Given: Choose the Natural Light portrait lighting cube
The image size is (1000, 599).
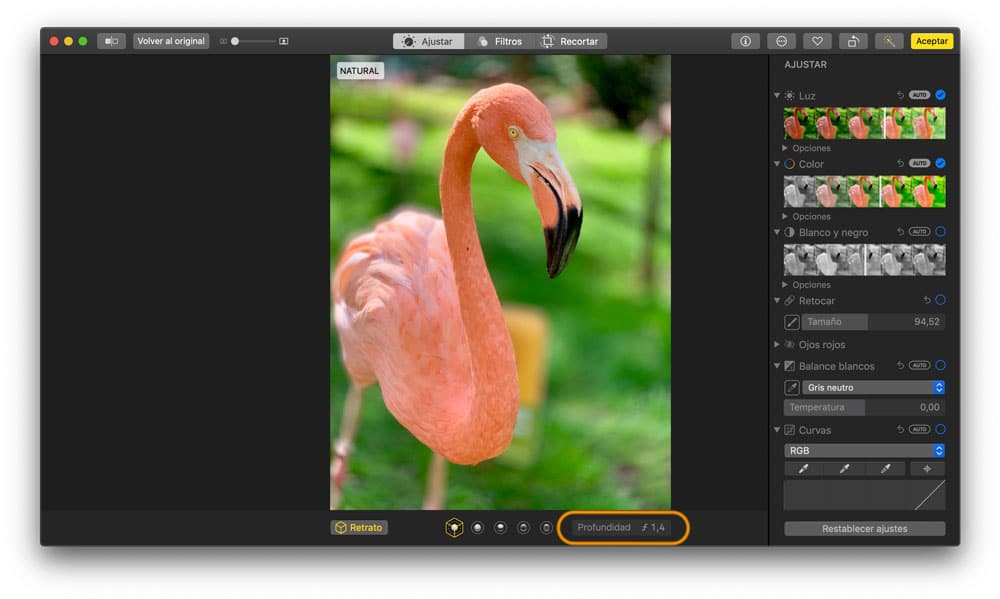Looking at the screenshot, I should click(x=454, y=528).
